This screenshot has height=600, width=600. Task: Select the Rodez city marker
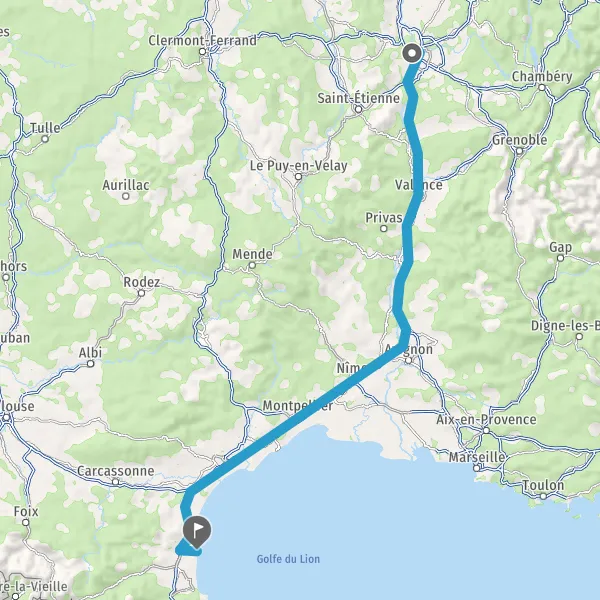(x=141, y=293)
